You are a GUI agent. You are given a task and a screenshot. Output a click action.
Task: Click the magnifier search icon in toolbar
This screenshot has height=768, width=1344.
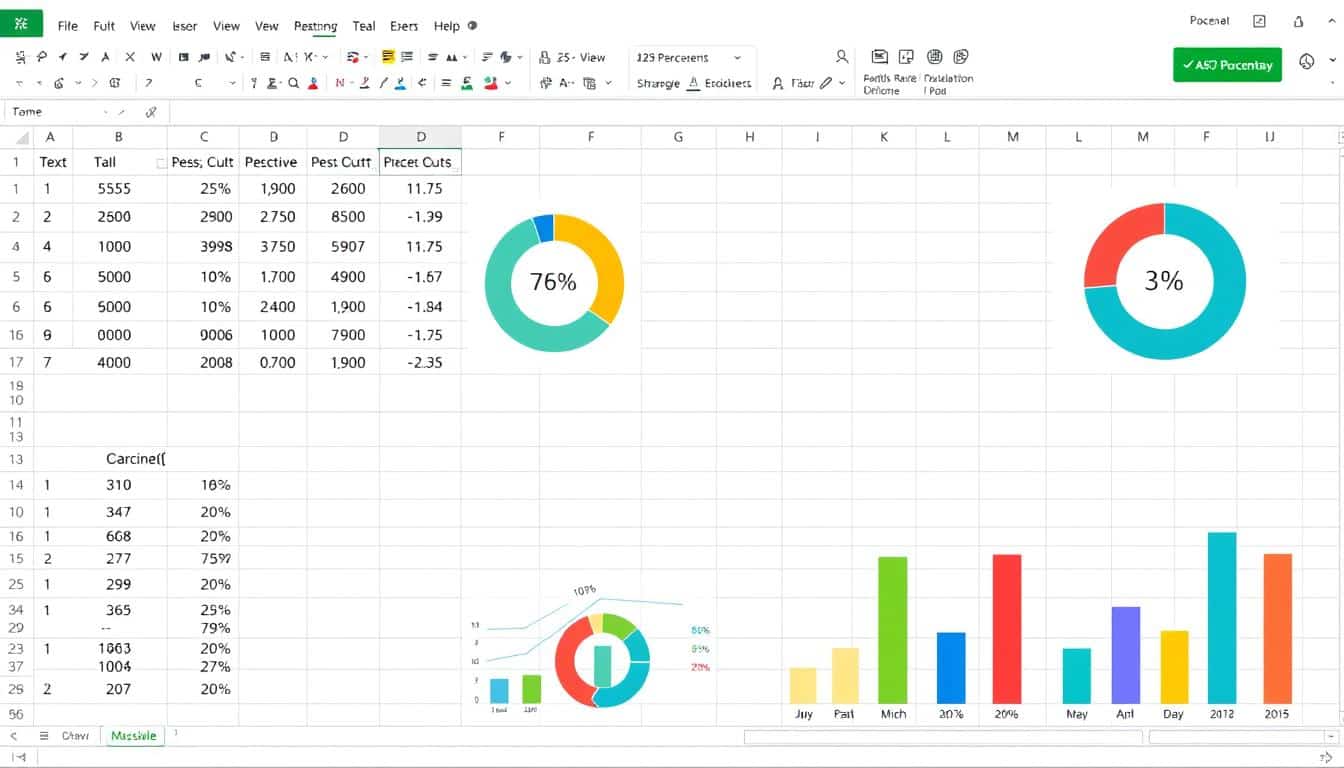294,84
